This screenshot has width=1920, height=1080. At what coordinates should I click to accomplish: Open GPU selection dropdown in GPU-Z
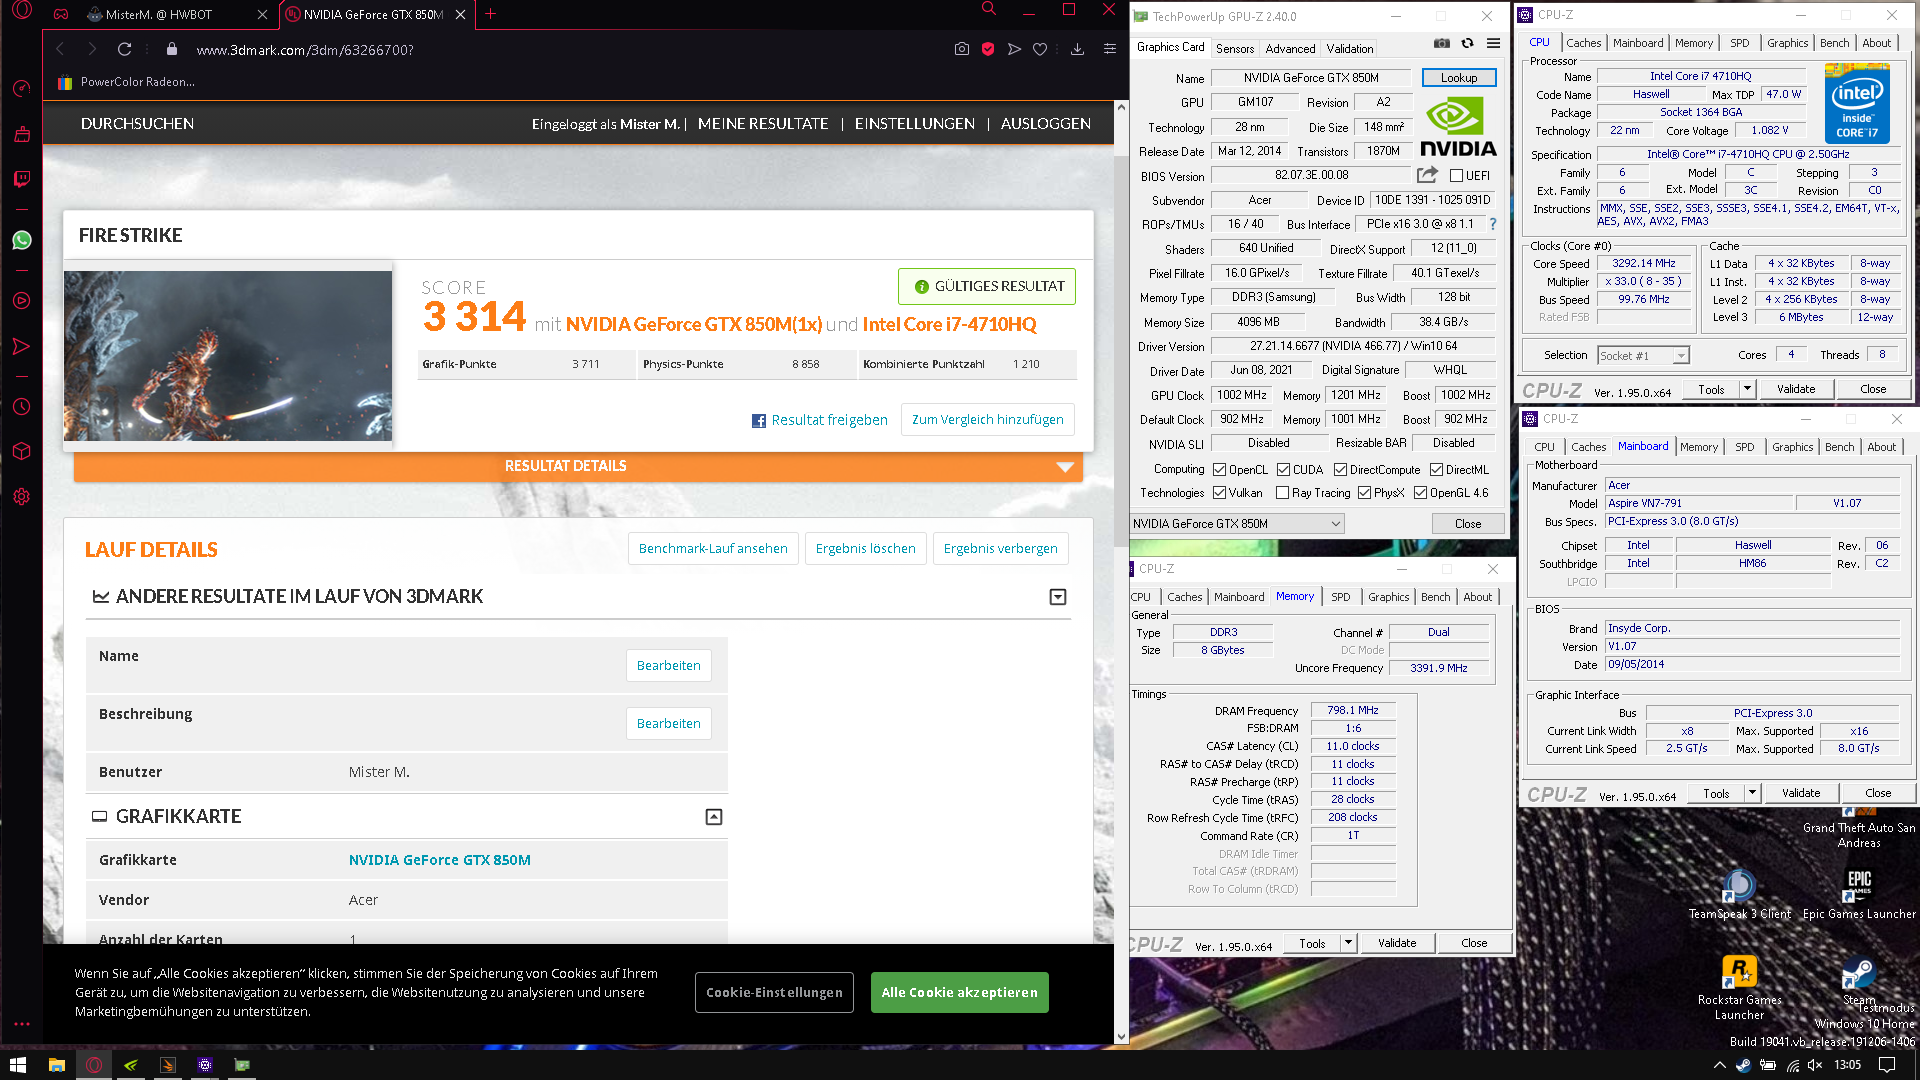point(1237,524)
